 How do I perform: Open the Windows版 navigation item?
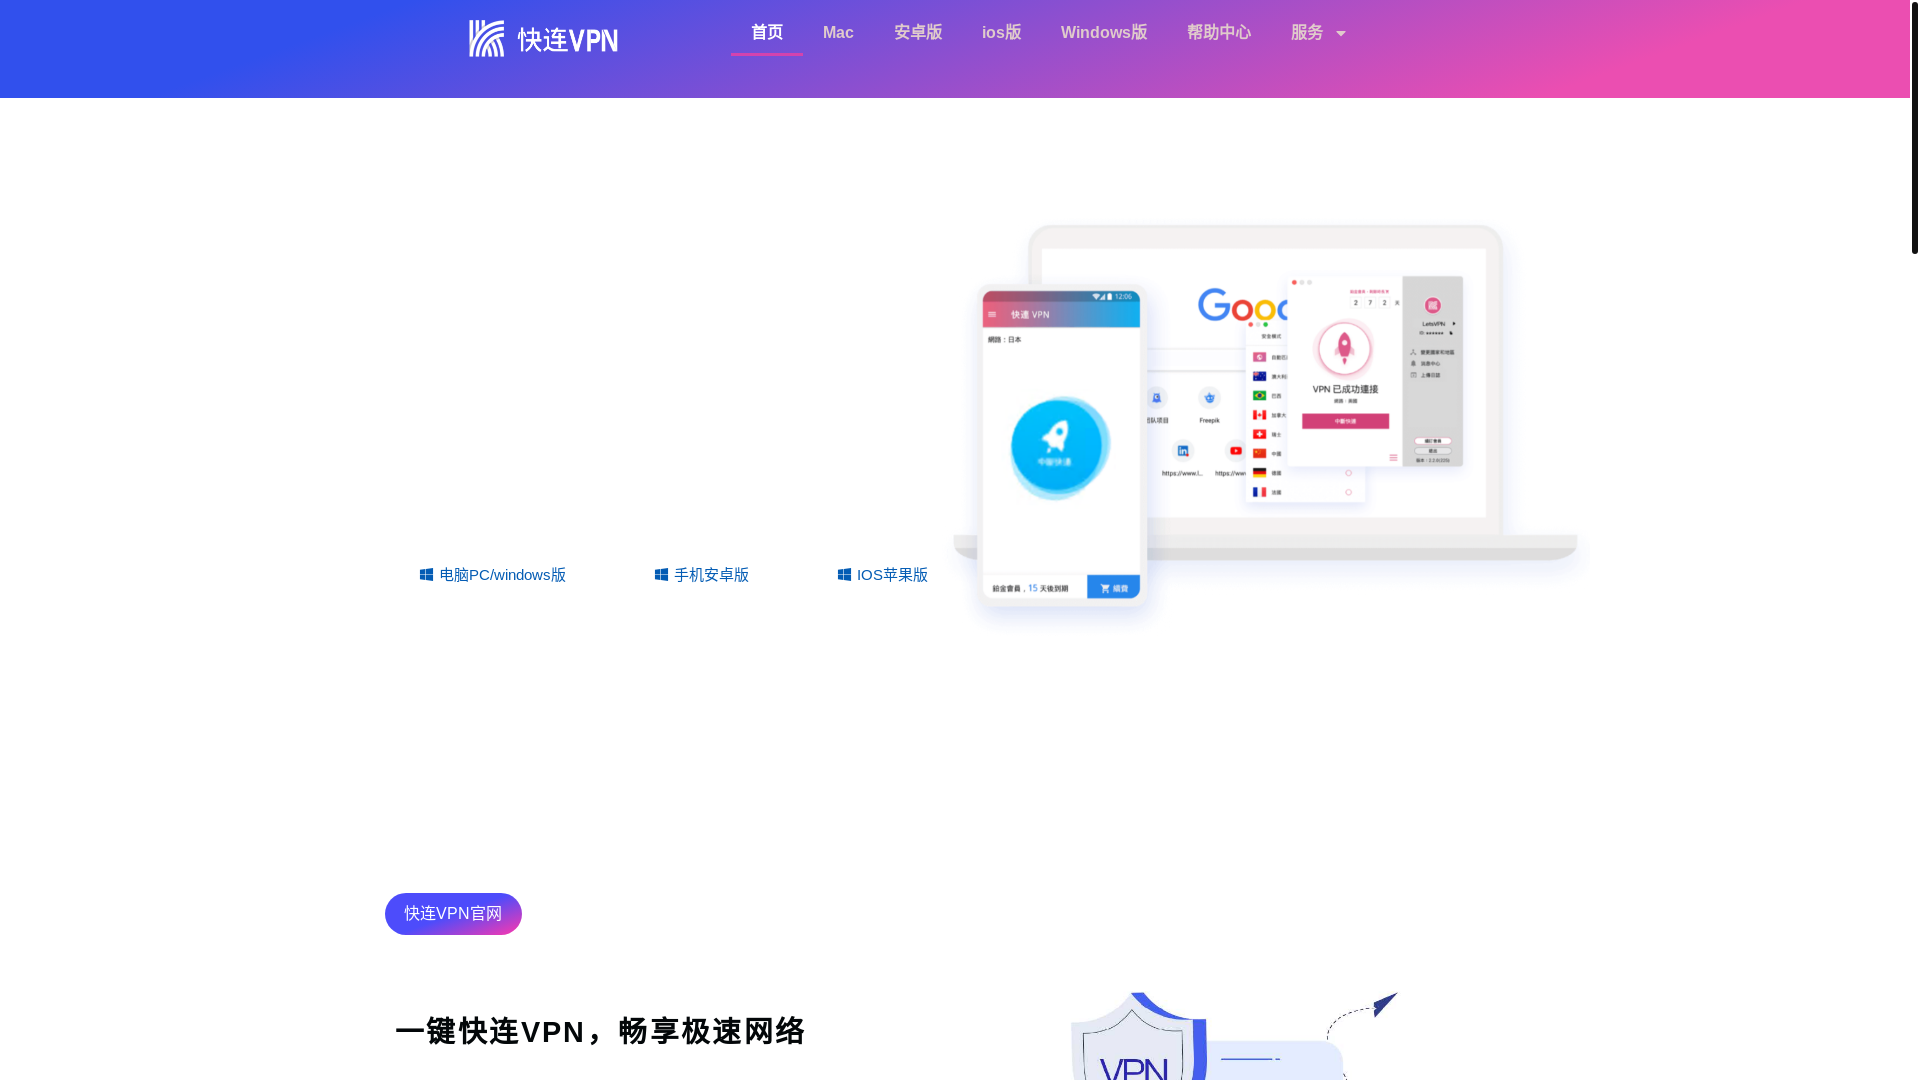[1104, 33]
